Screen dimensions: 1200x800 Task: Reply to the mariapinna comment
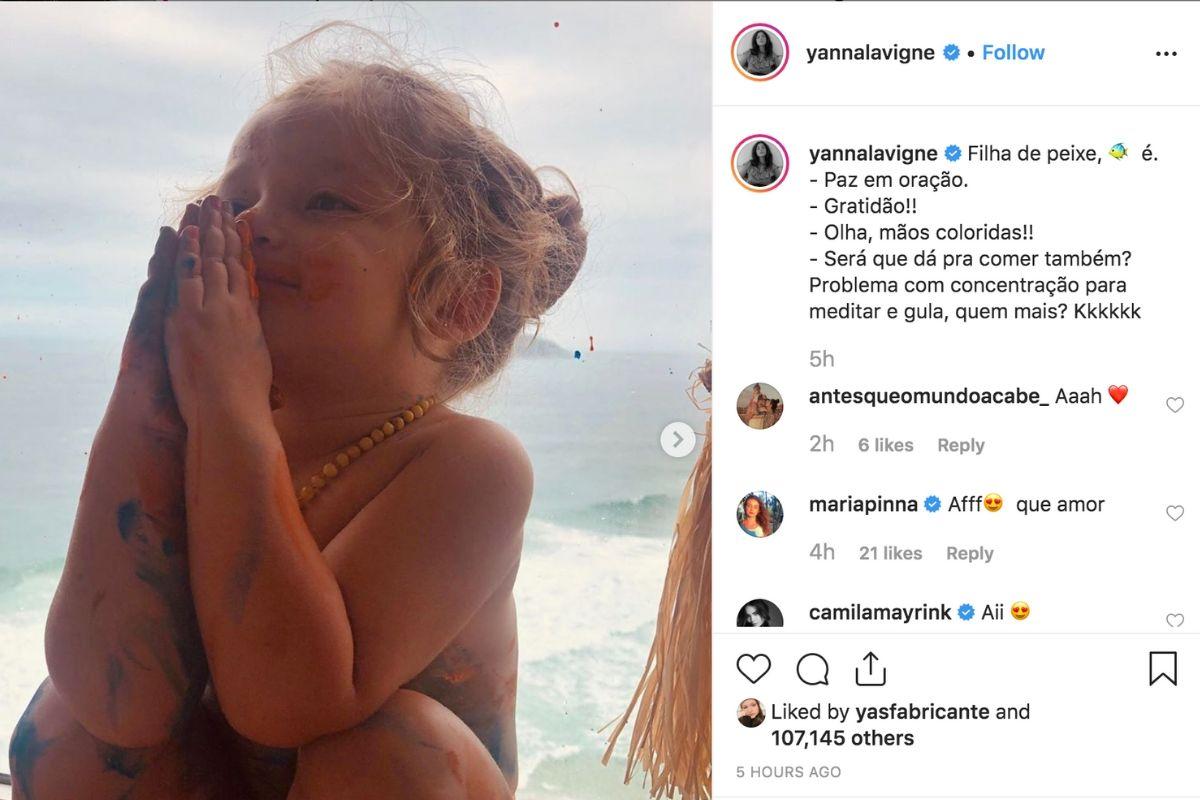969,553
